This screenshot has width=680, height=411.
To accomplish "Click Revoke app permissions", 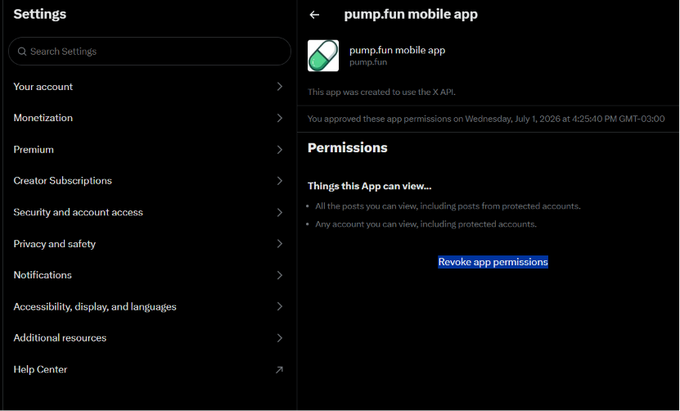I will (493, 262).
